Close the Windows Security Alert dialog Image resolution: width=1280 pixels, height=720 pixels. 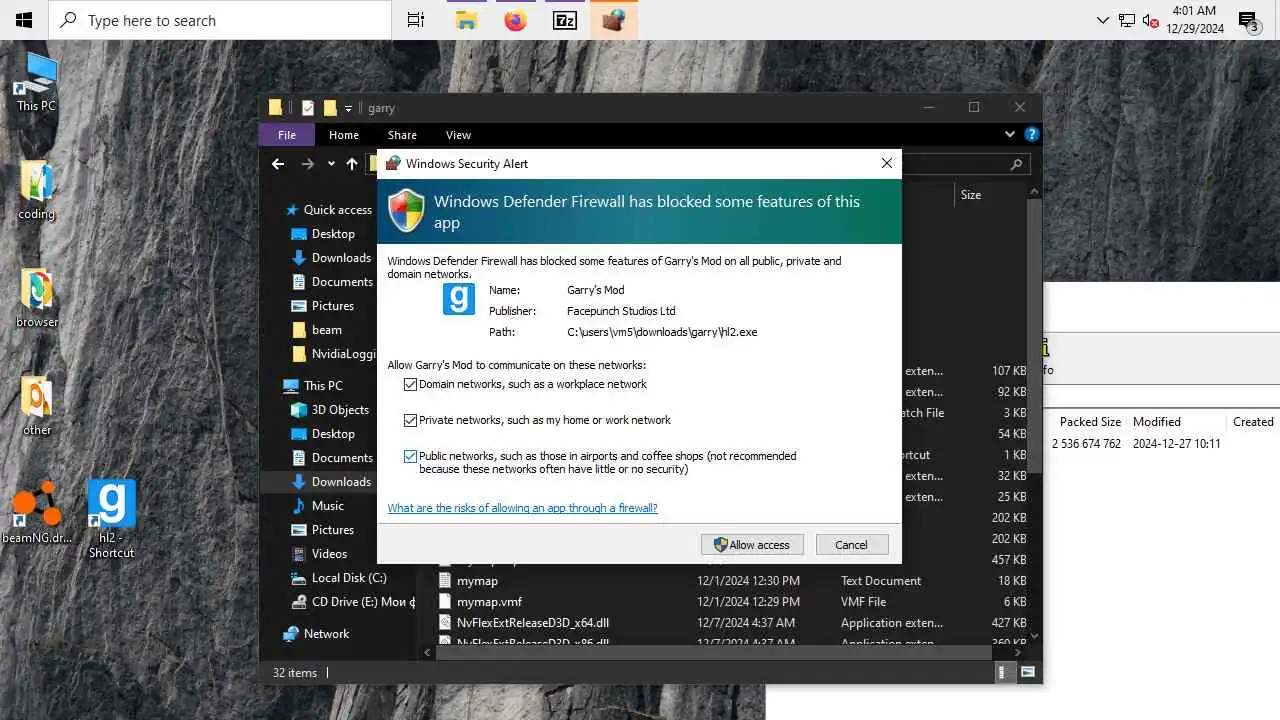click(x=886, y=163)
